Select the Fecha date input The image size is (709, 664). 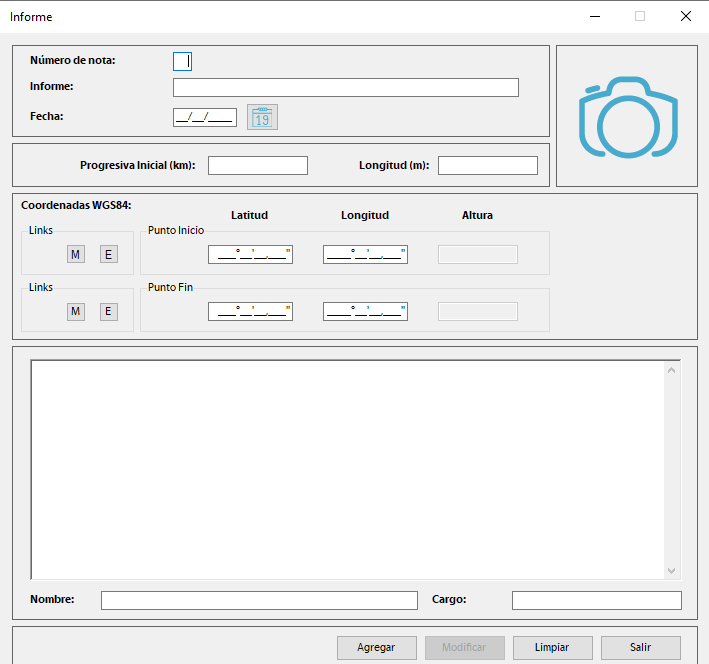point(204,117)
